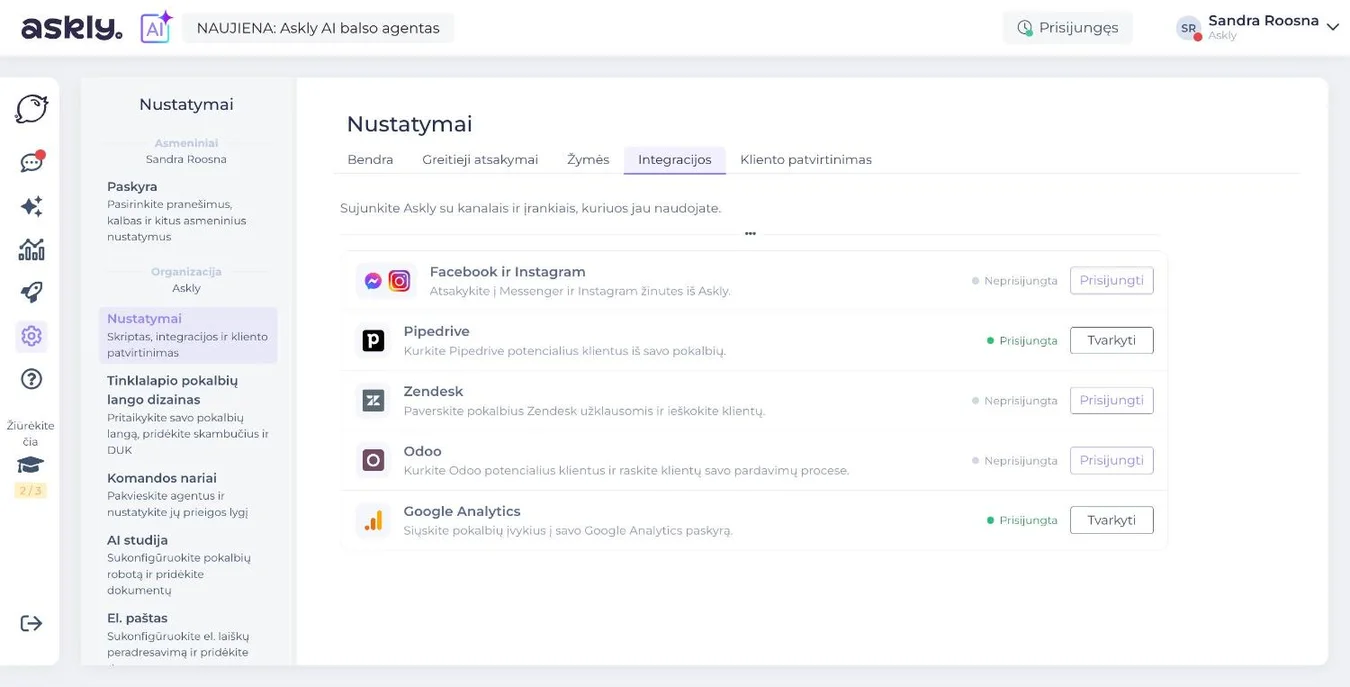Click the Prisijungta status for Pipedrive
Image resolution: width=1350 pixels, height=687 pixels.
coord(1022,341)
